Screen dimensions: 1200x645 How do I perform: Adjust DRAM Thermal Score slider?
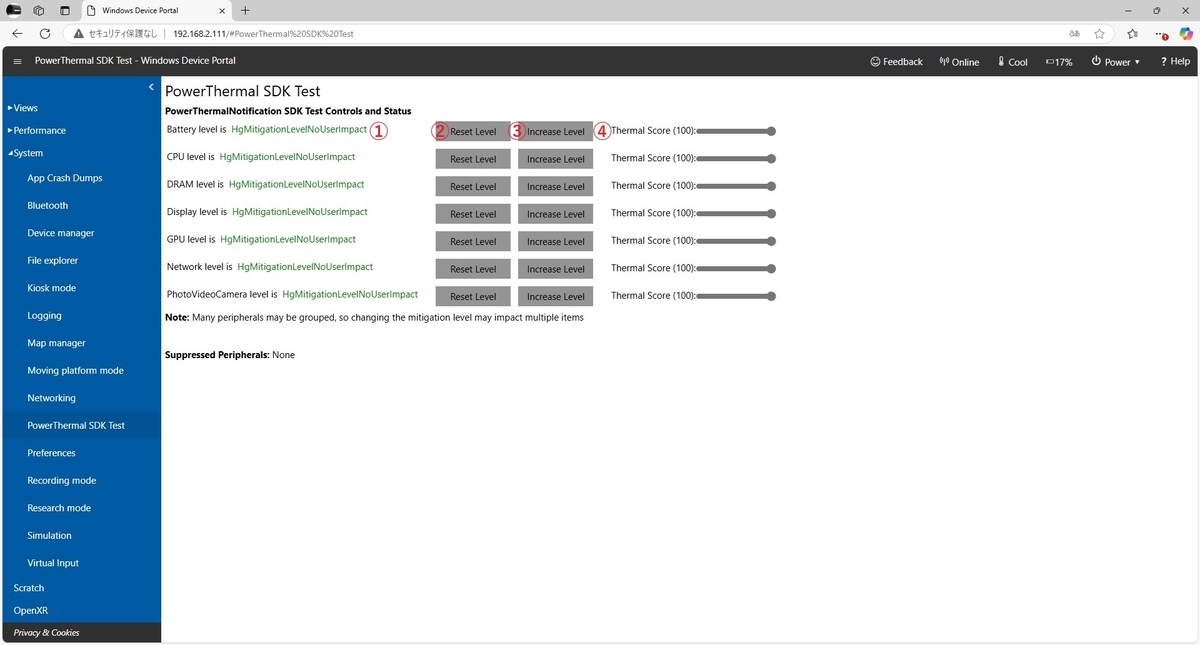tap(737, 186)
